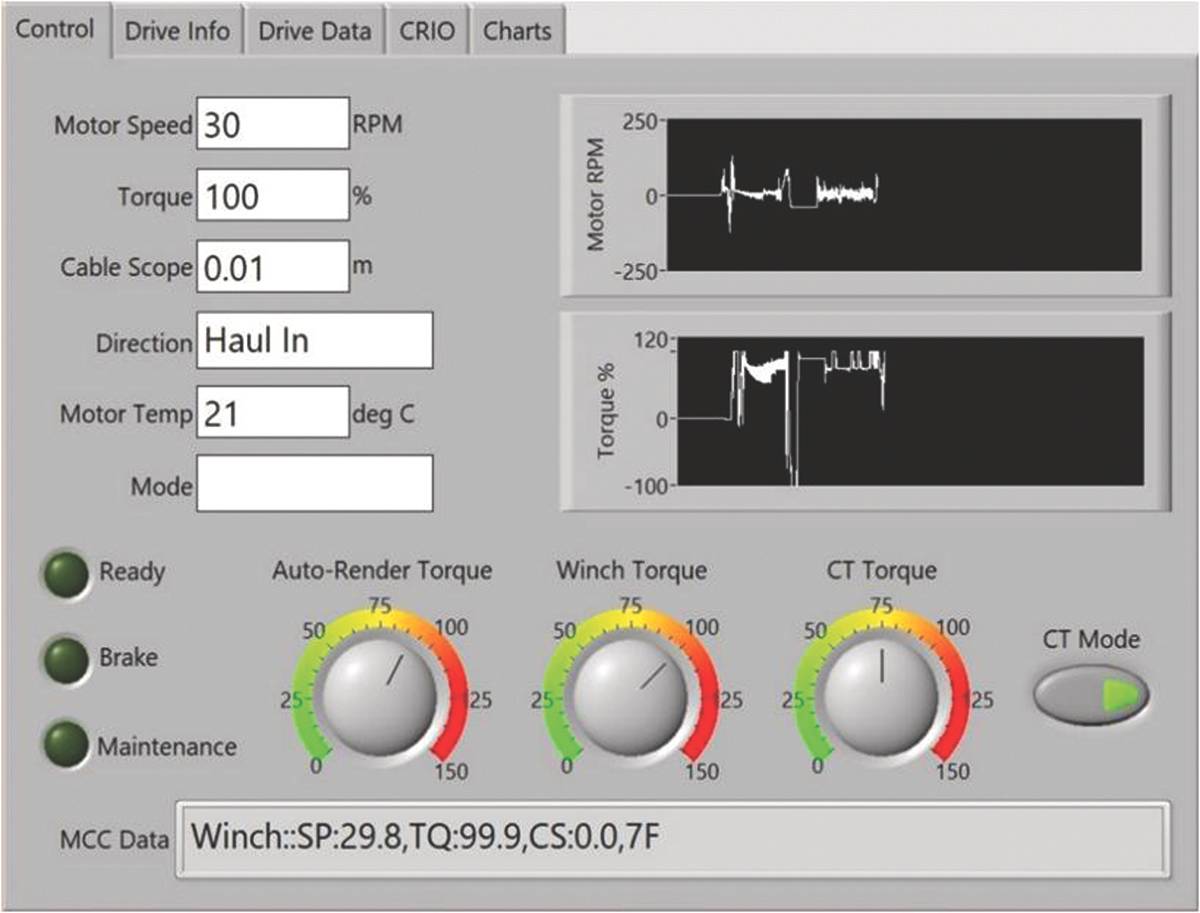
Task: Click the Motor Temp field
Action: [273, 412]
